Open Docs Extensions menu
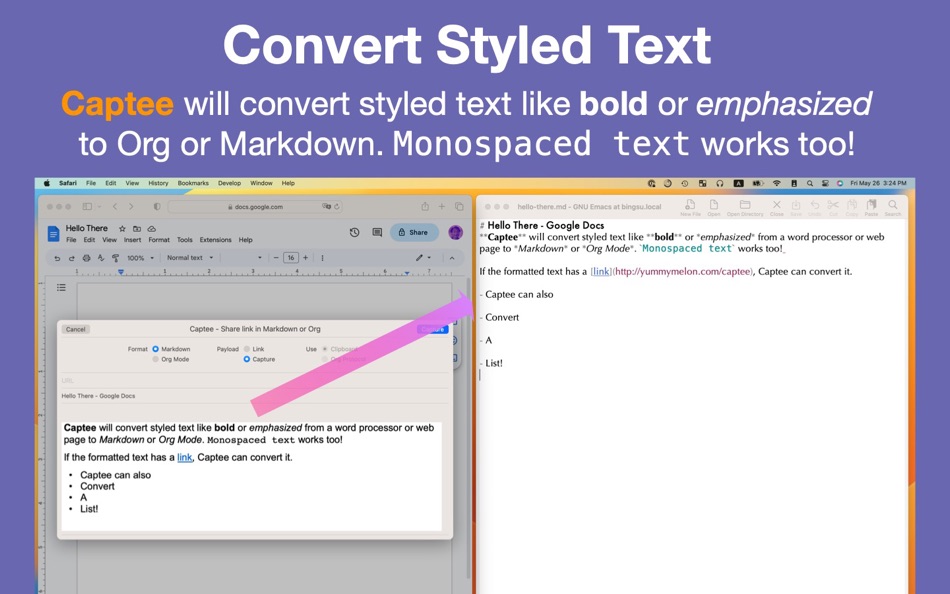The height and width of the screenshot is (594, 950). [x=215, y=240]
